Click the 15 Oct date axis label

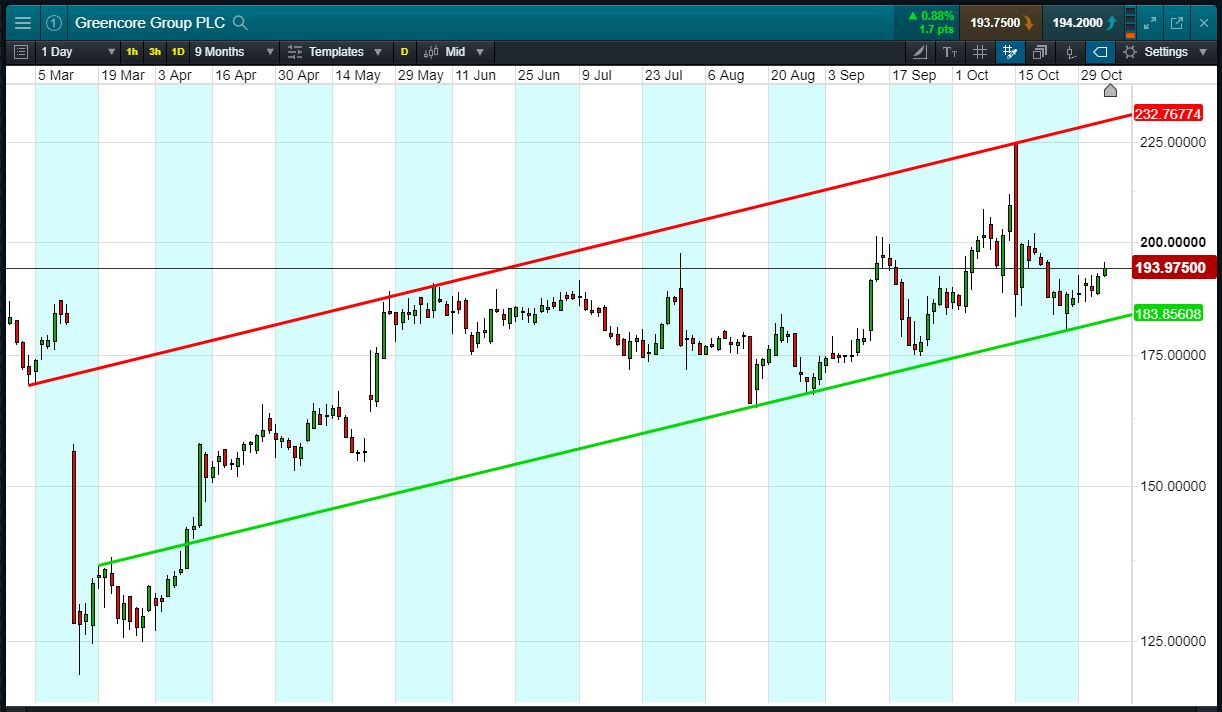click(1038, 75)
